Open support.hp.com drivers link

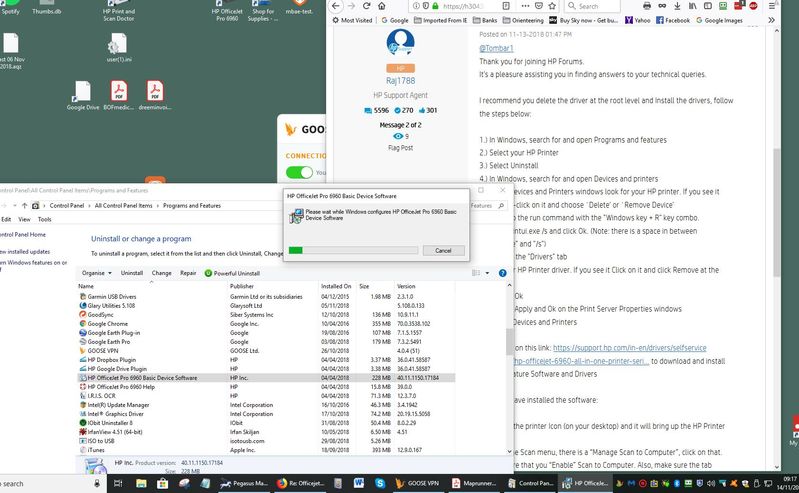click(629, 348)
